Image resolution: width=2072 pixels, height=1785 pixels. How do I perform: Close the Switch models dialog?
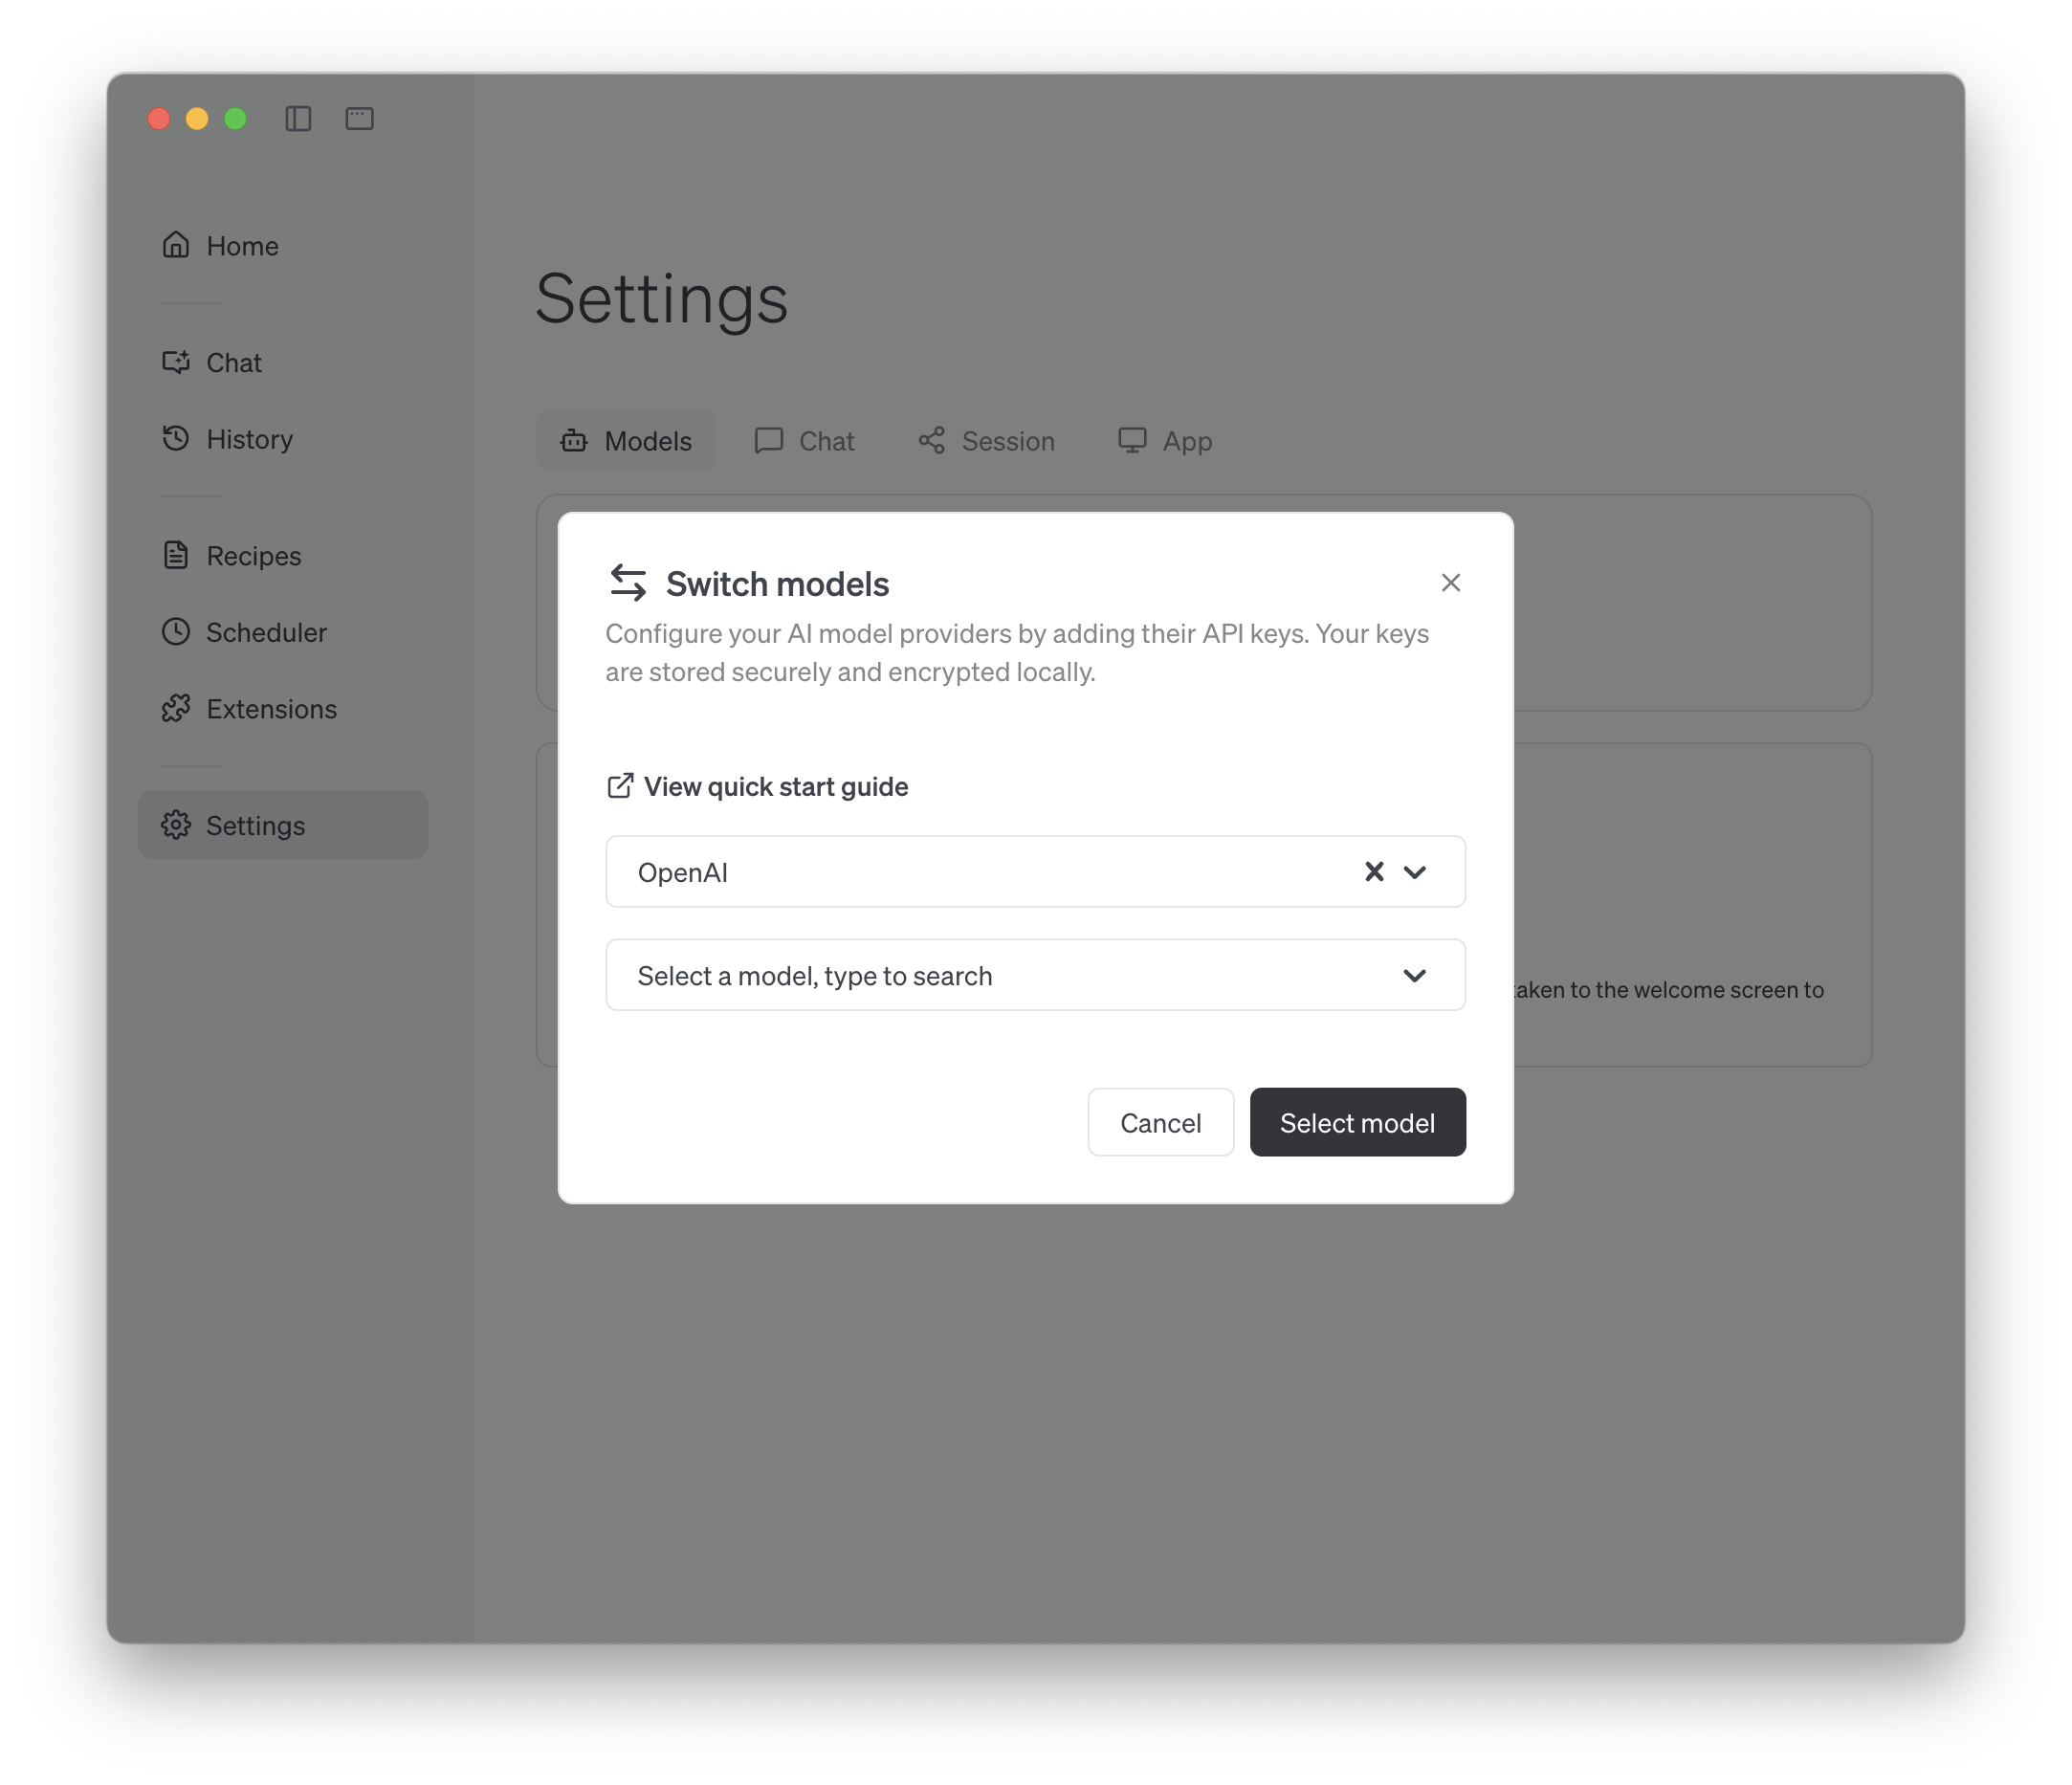click(x=1450, y=583)
